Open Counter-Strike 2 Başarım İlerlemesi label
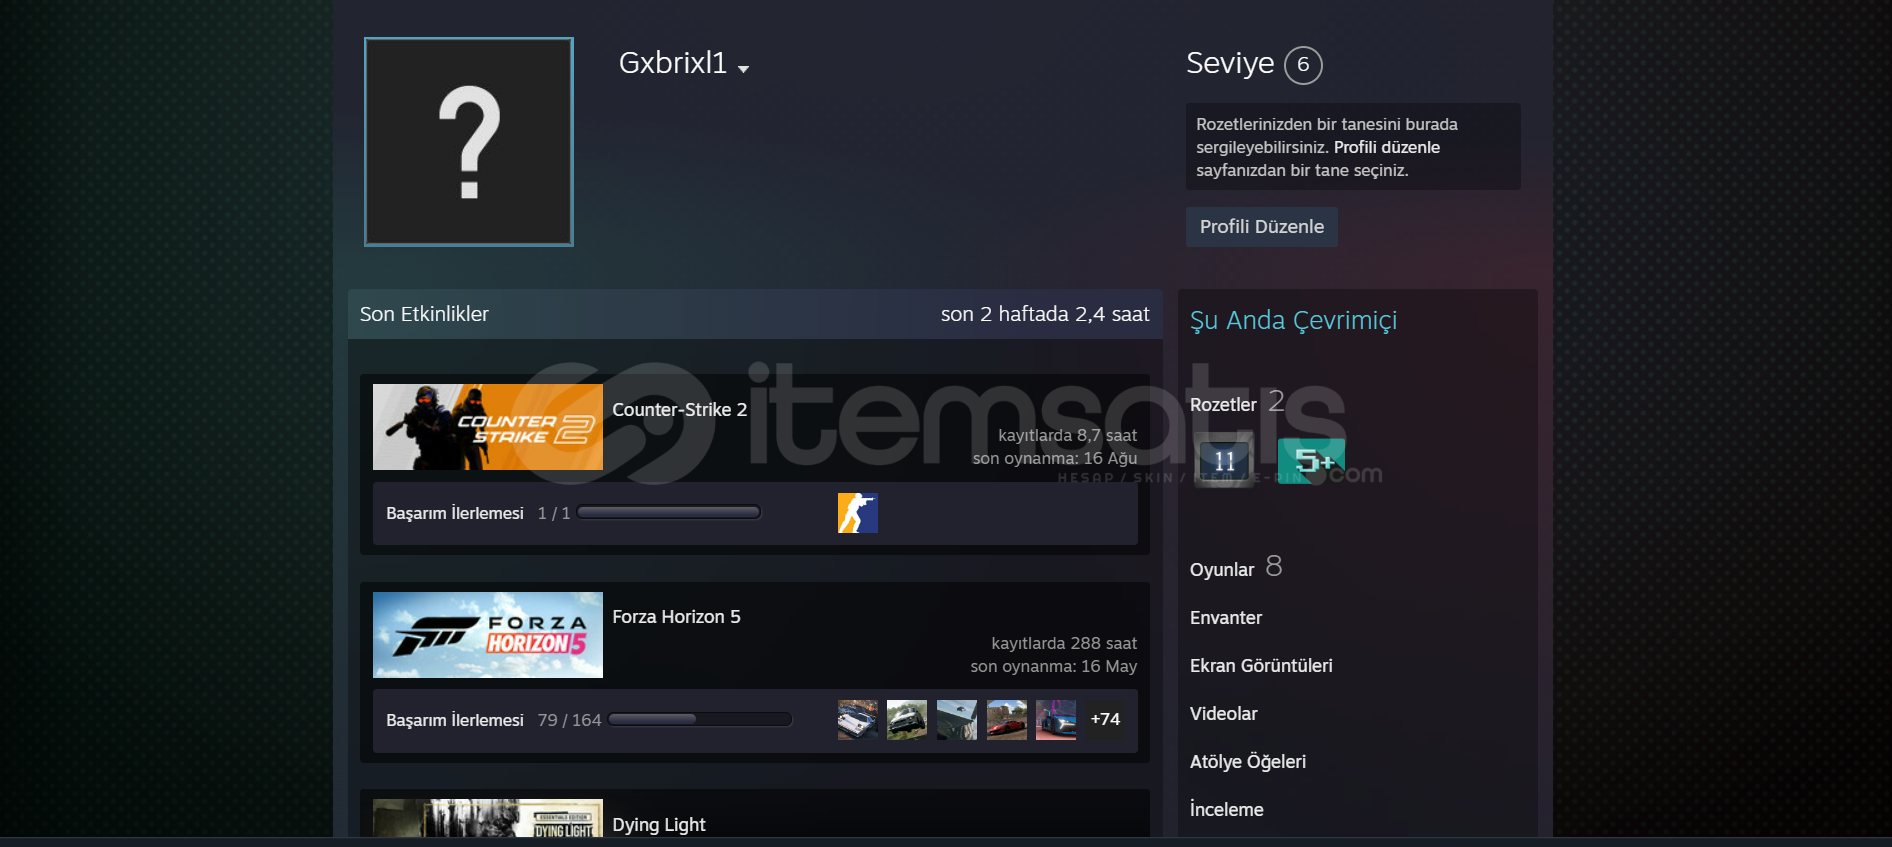 point(455,513)
